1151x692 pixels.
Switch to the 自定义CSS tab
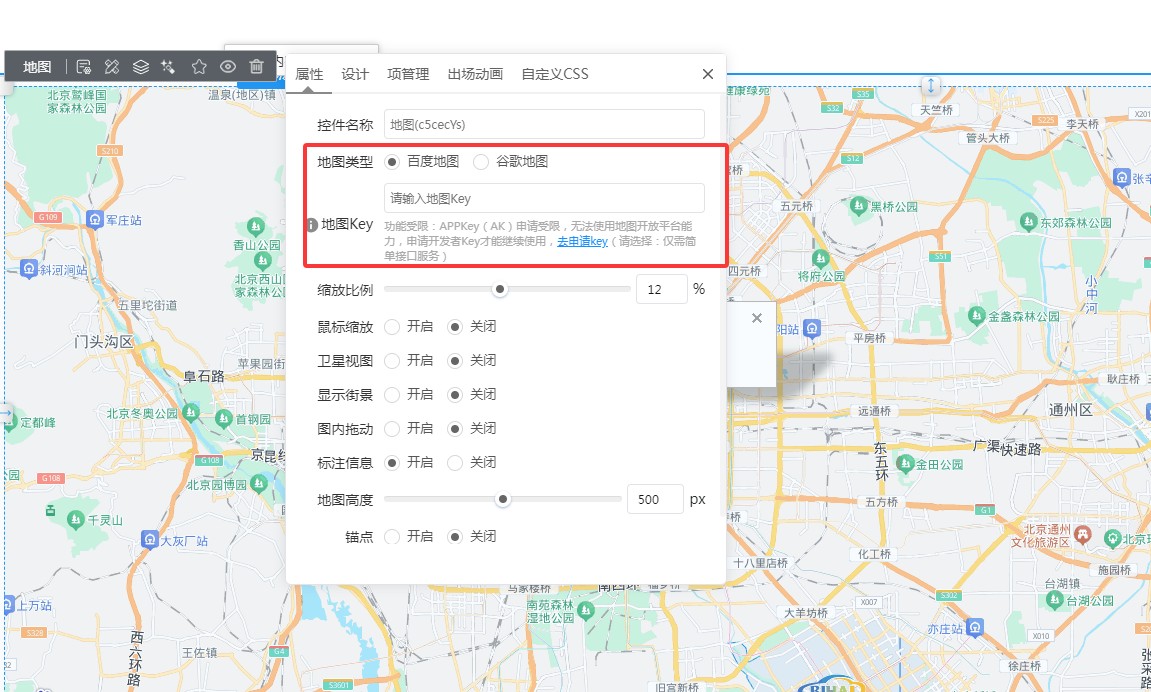click(555, 74)
